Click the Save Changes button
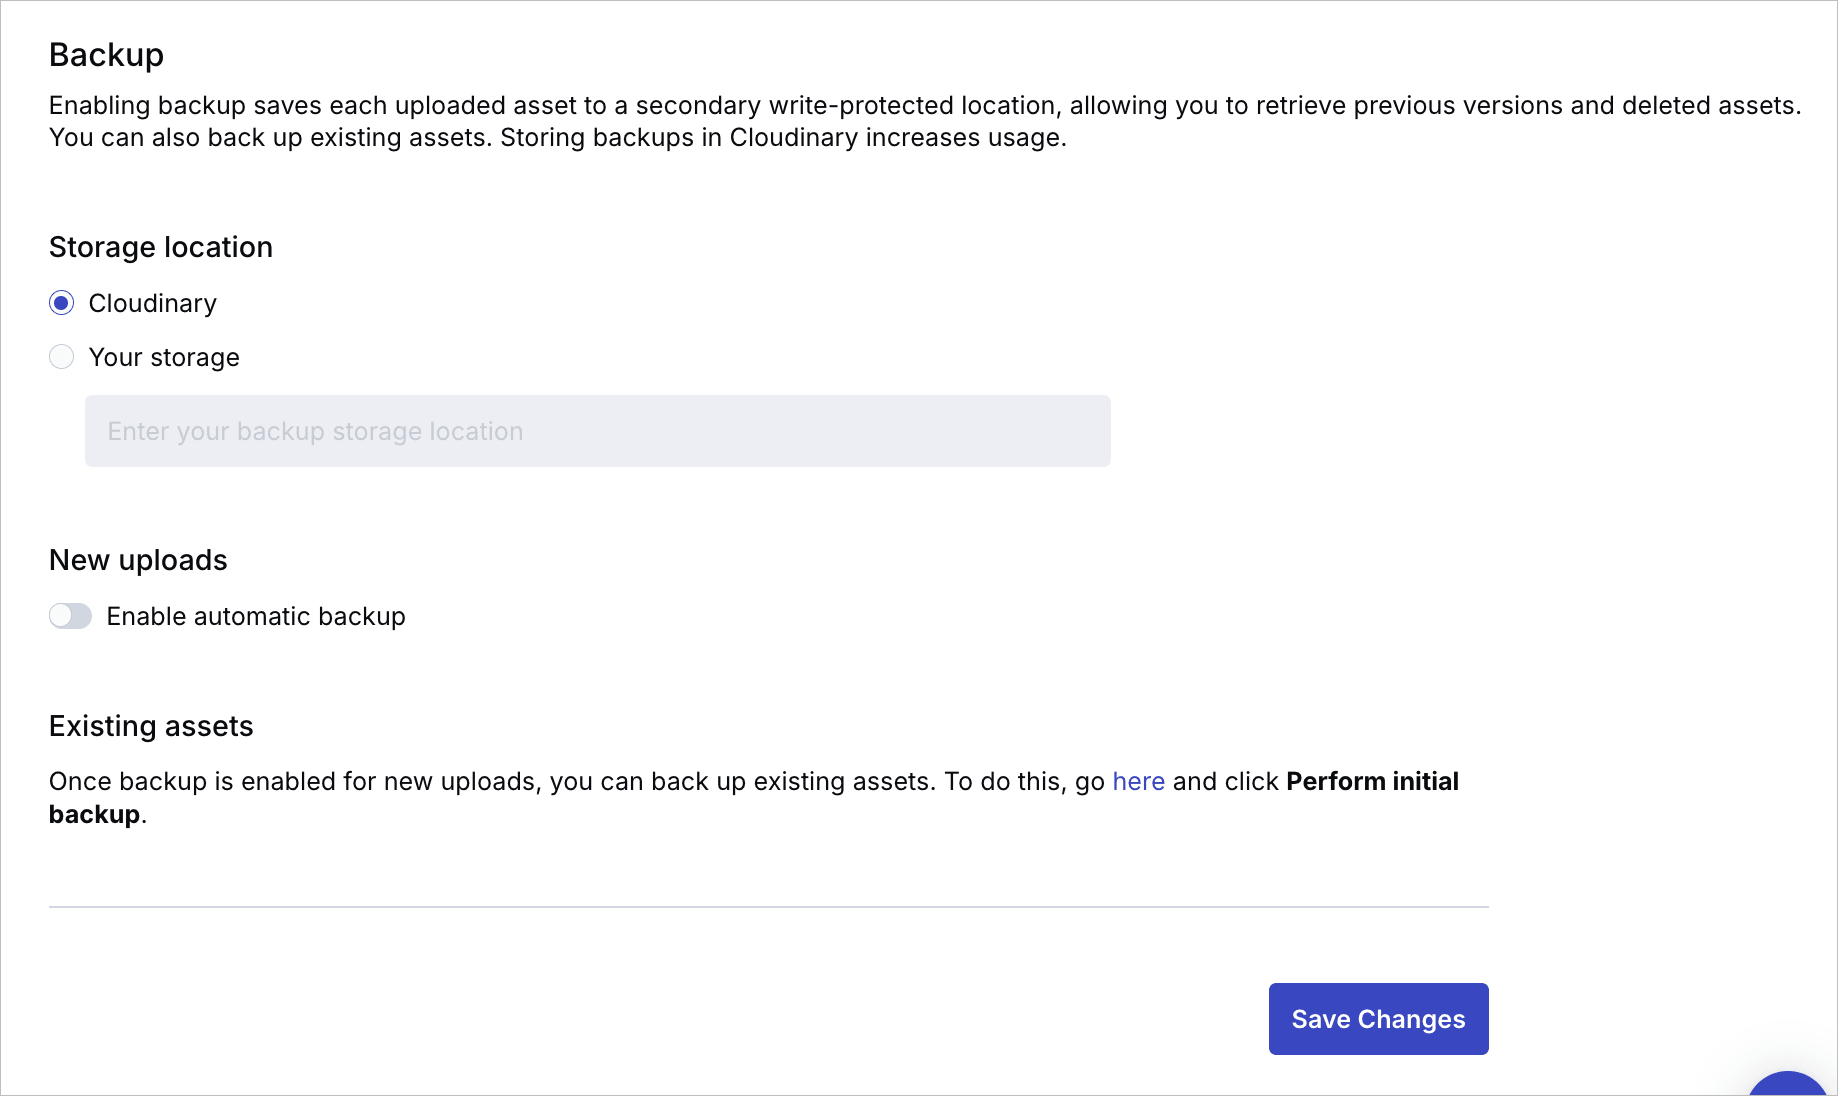Image resolution: width=1838 pixels, height=1096 pixels. tap(1378, 1019)
